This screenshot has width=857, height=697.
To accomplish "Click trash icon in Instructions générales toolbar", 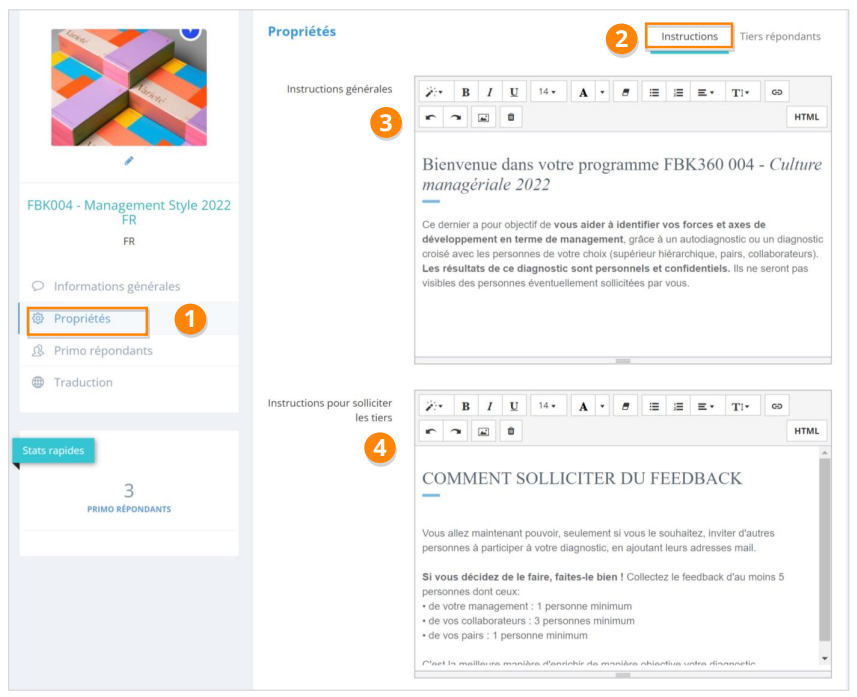I will pyautogui.click(x=511, y=117).
